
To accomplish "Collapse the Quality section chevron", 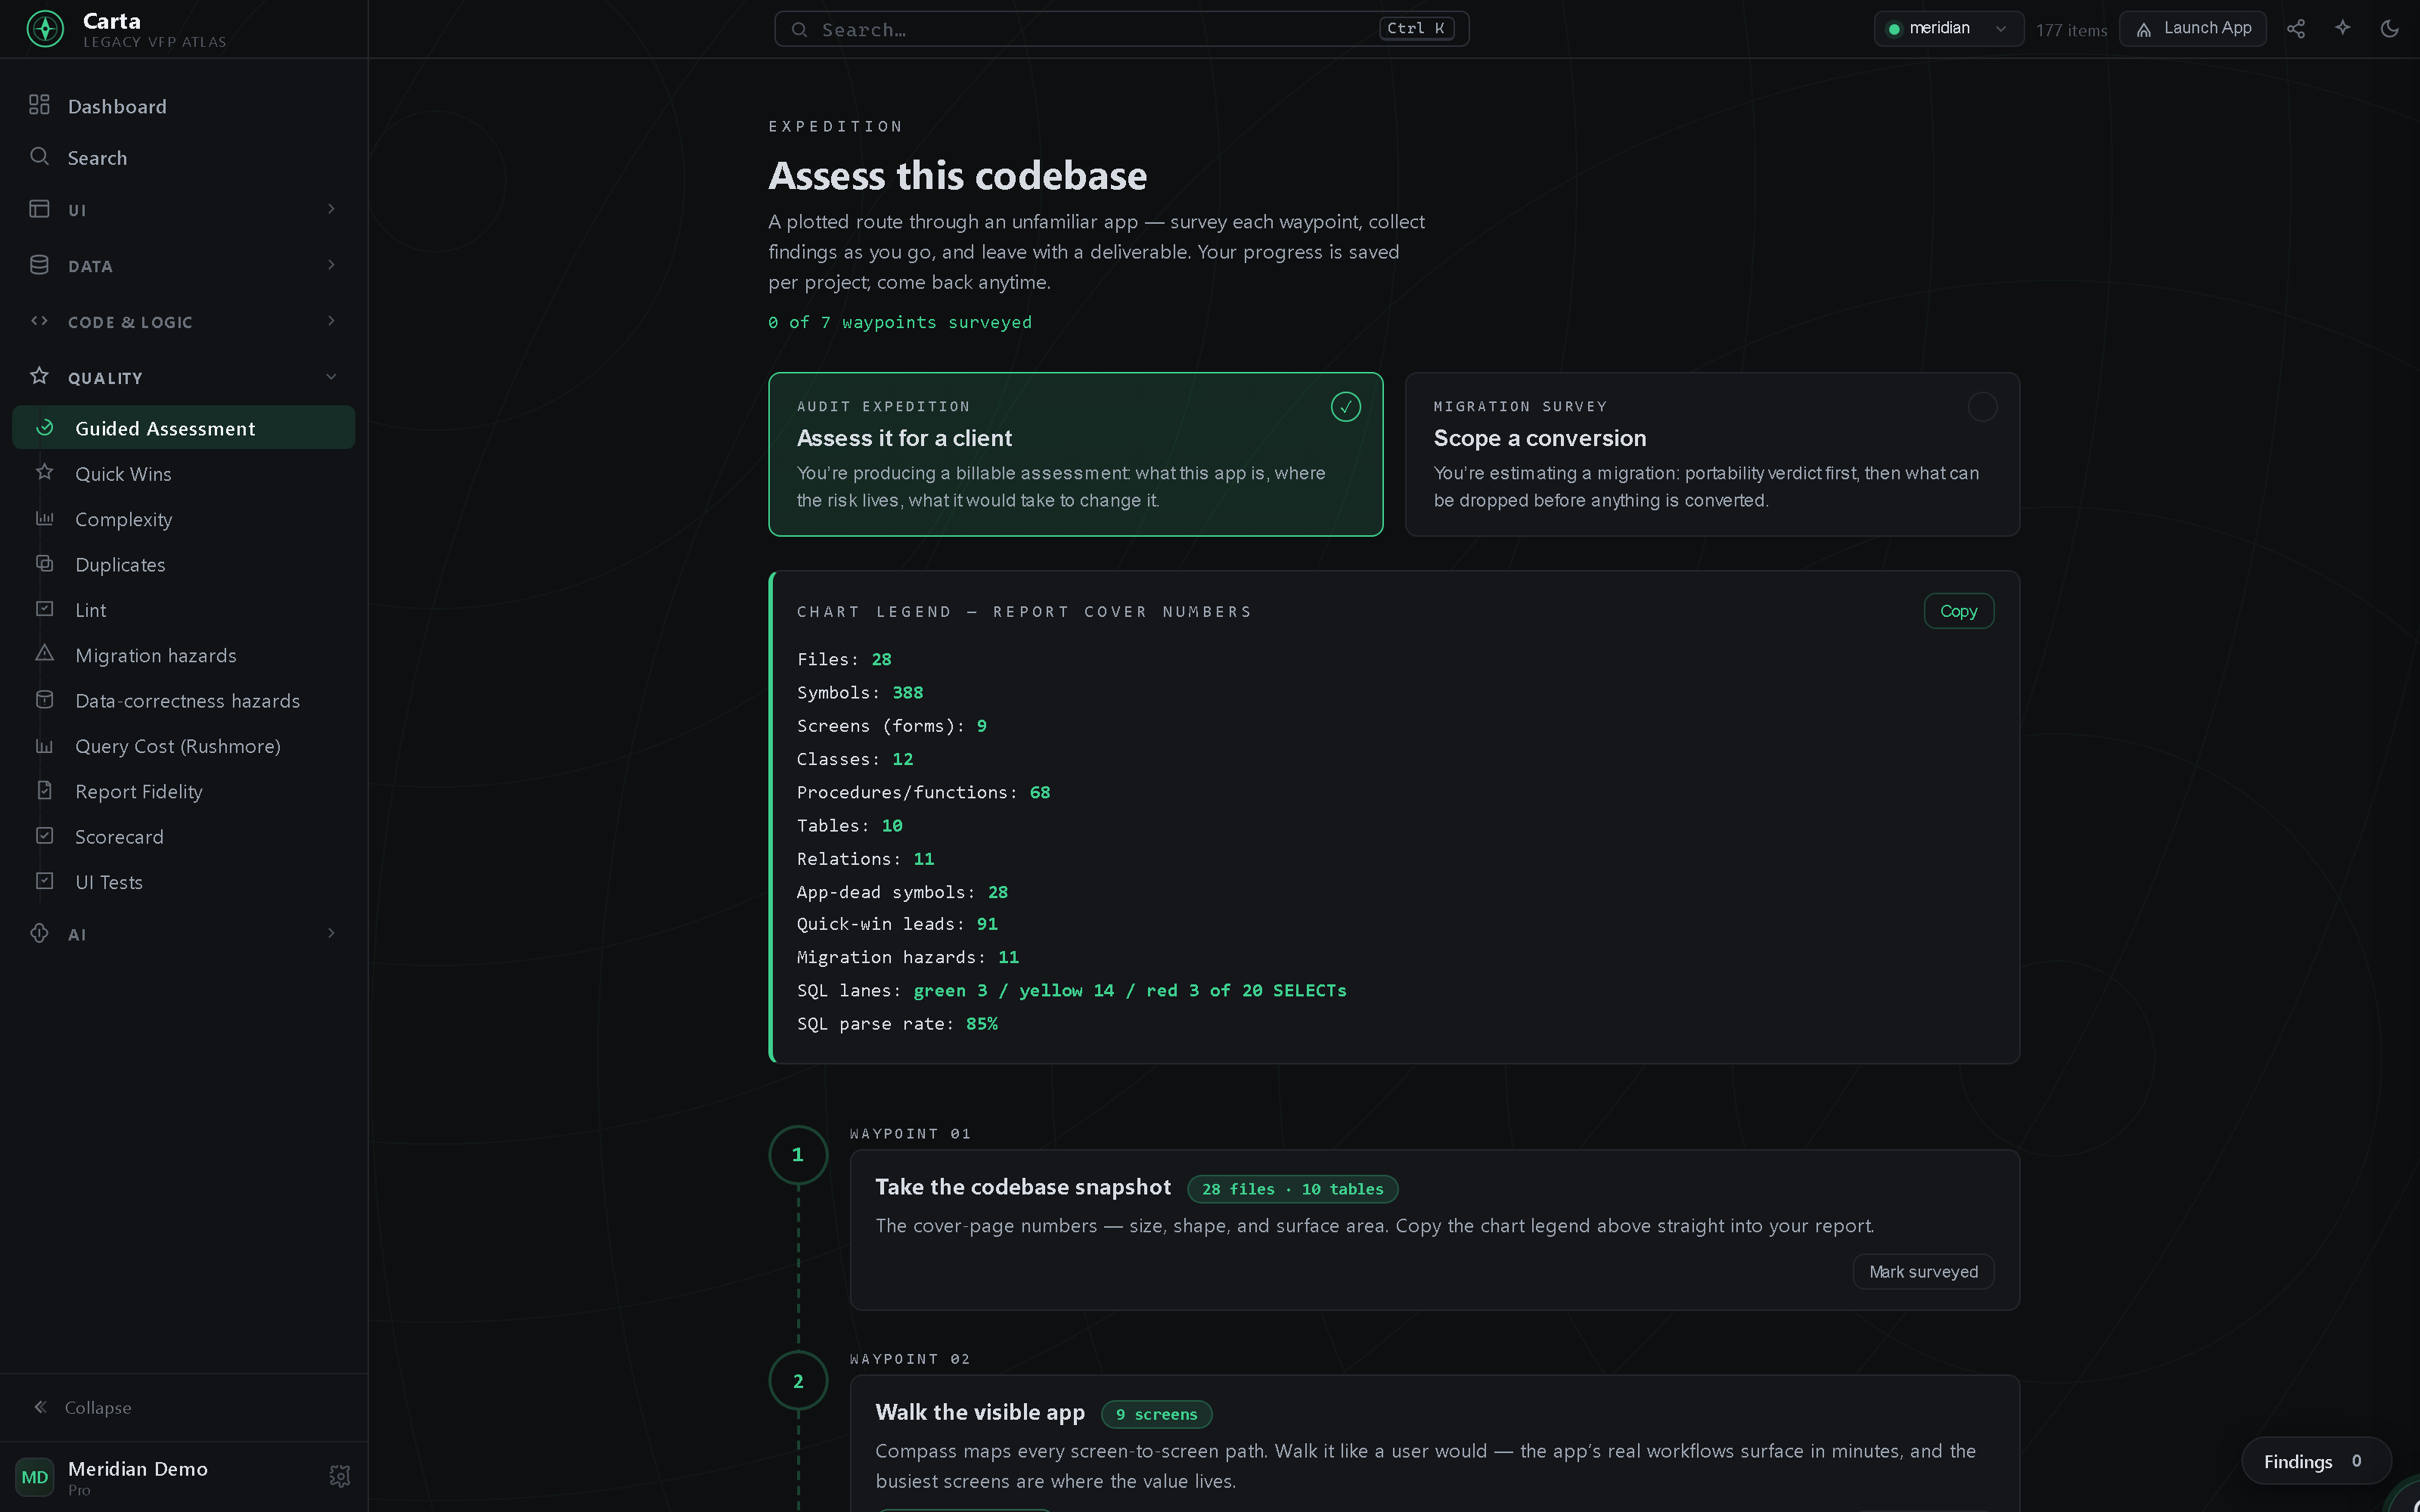I will point(331,377).
